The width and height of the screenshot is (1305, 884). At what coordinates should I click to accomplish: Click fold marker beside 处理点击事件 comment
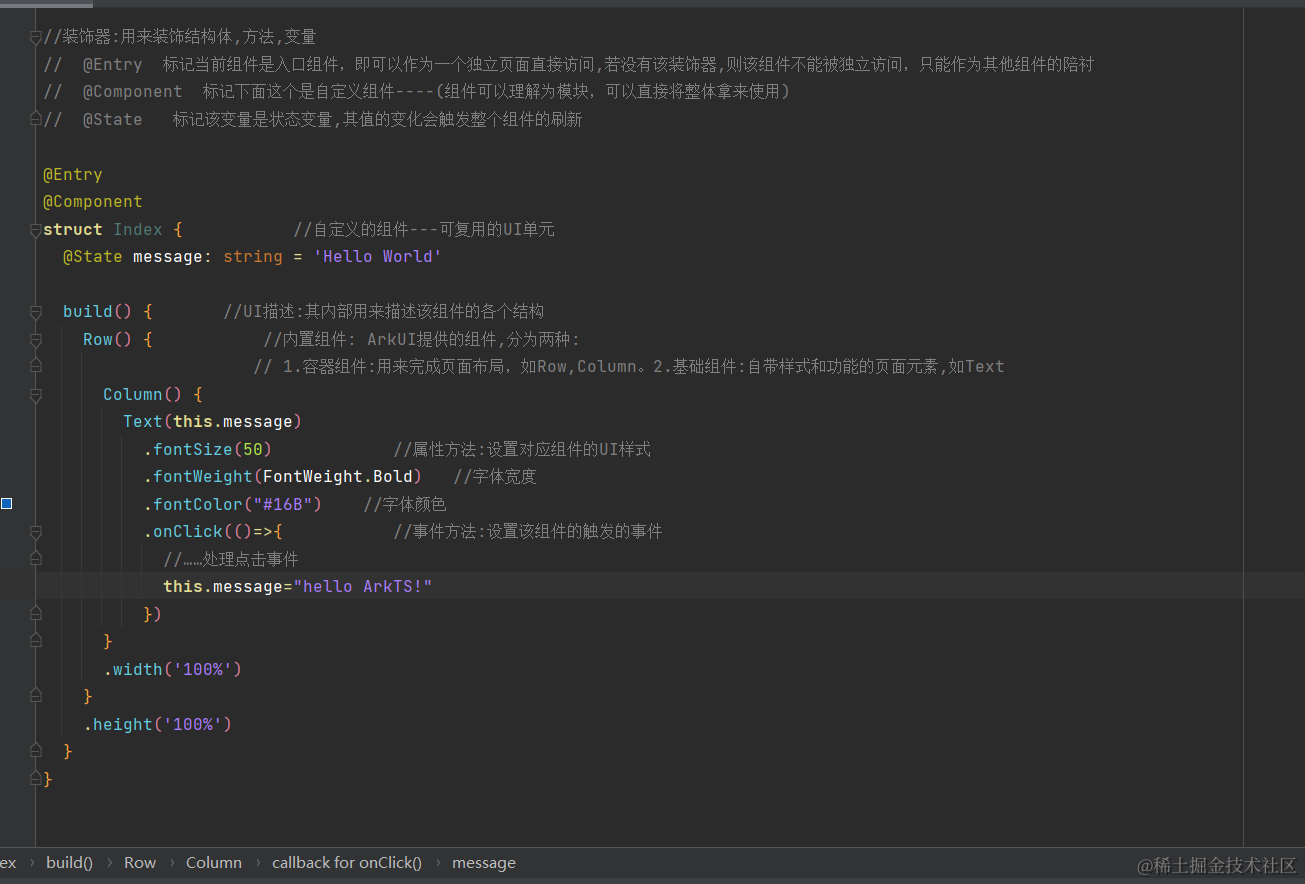point(36,559)
